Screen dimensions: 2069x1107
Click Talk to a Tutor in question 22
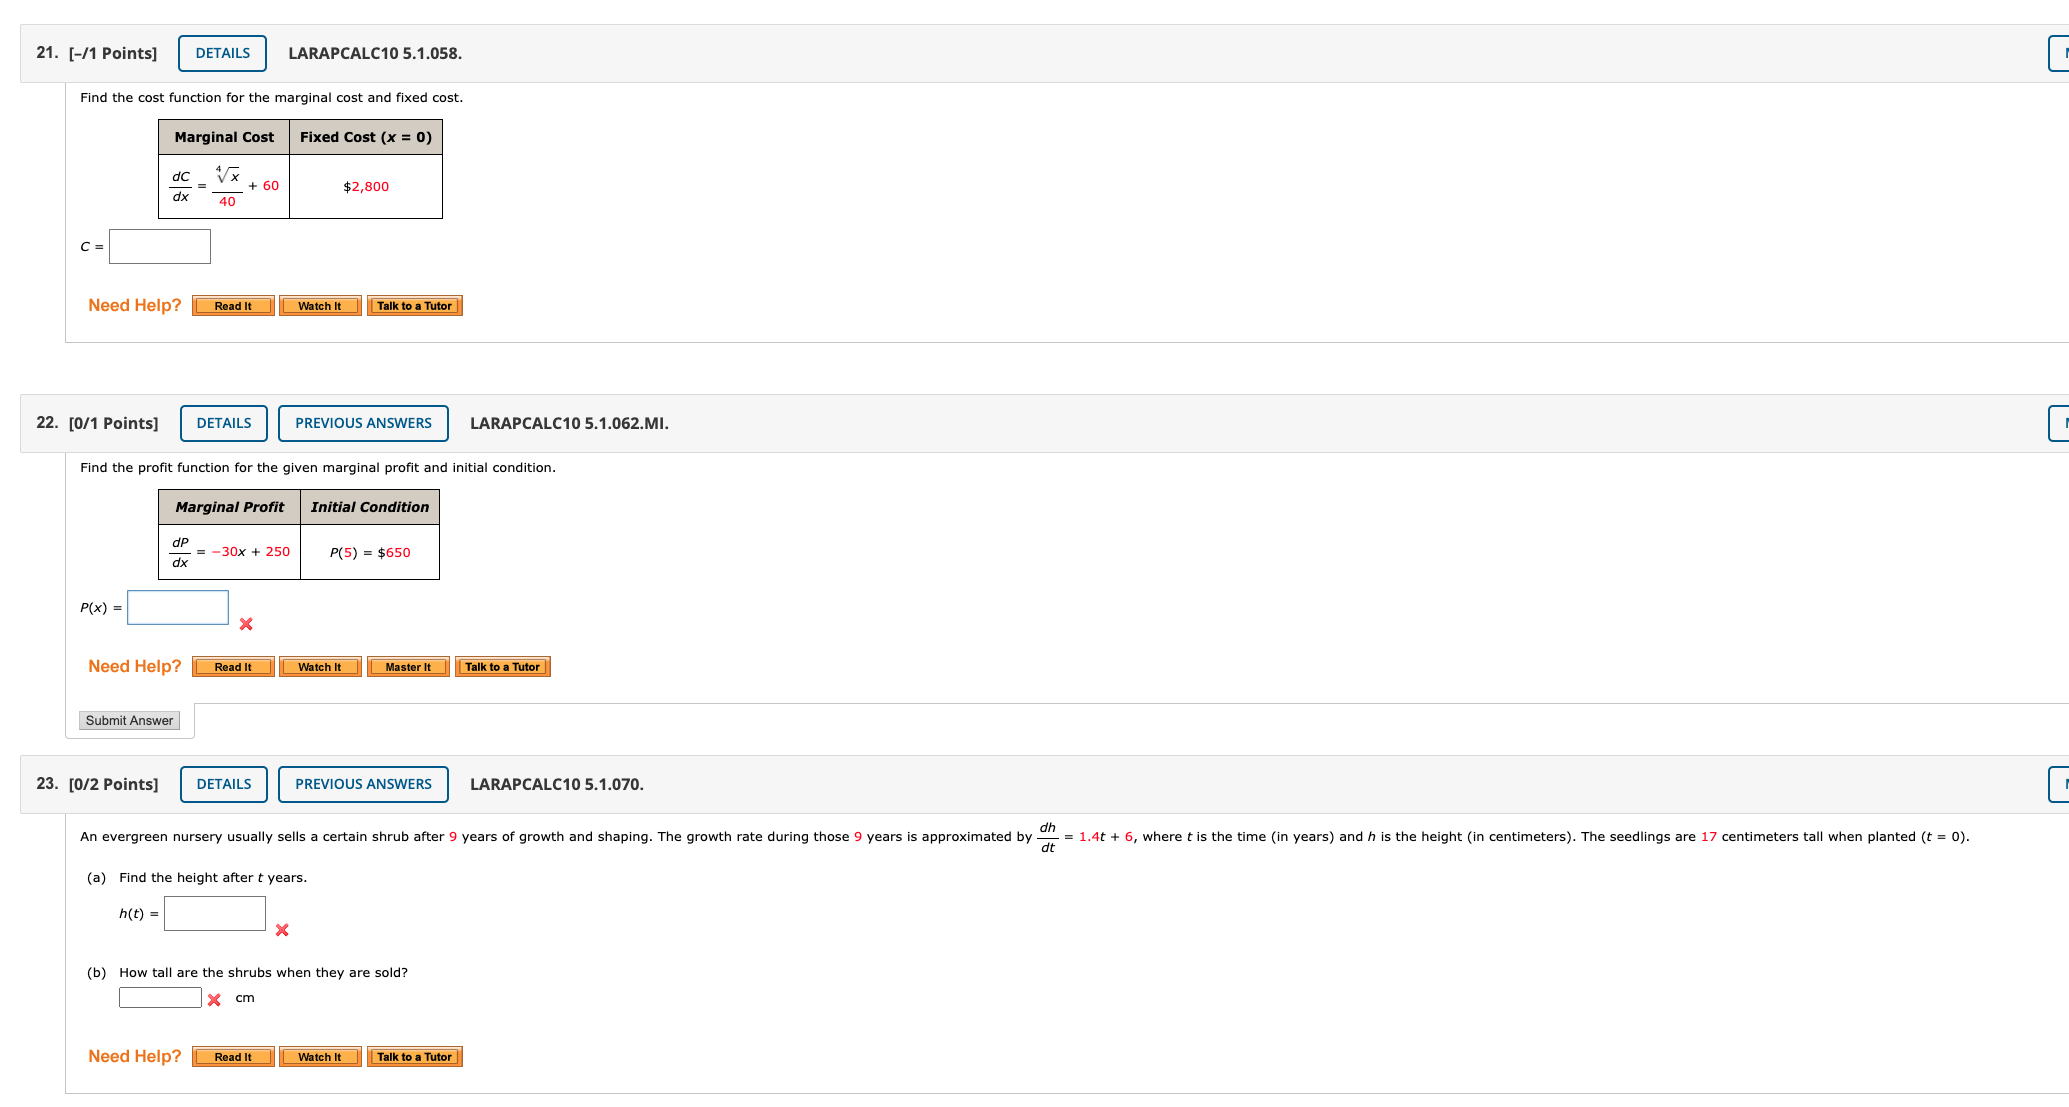pyautogui.click(x=502, y=668)
